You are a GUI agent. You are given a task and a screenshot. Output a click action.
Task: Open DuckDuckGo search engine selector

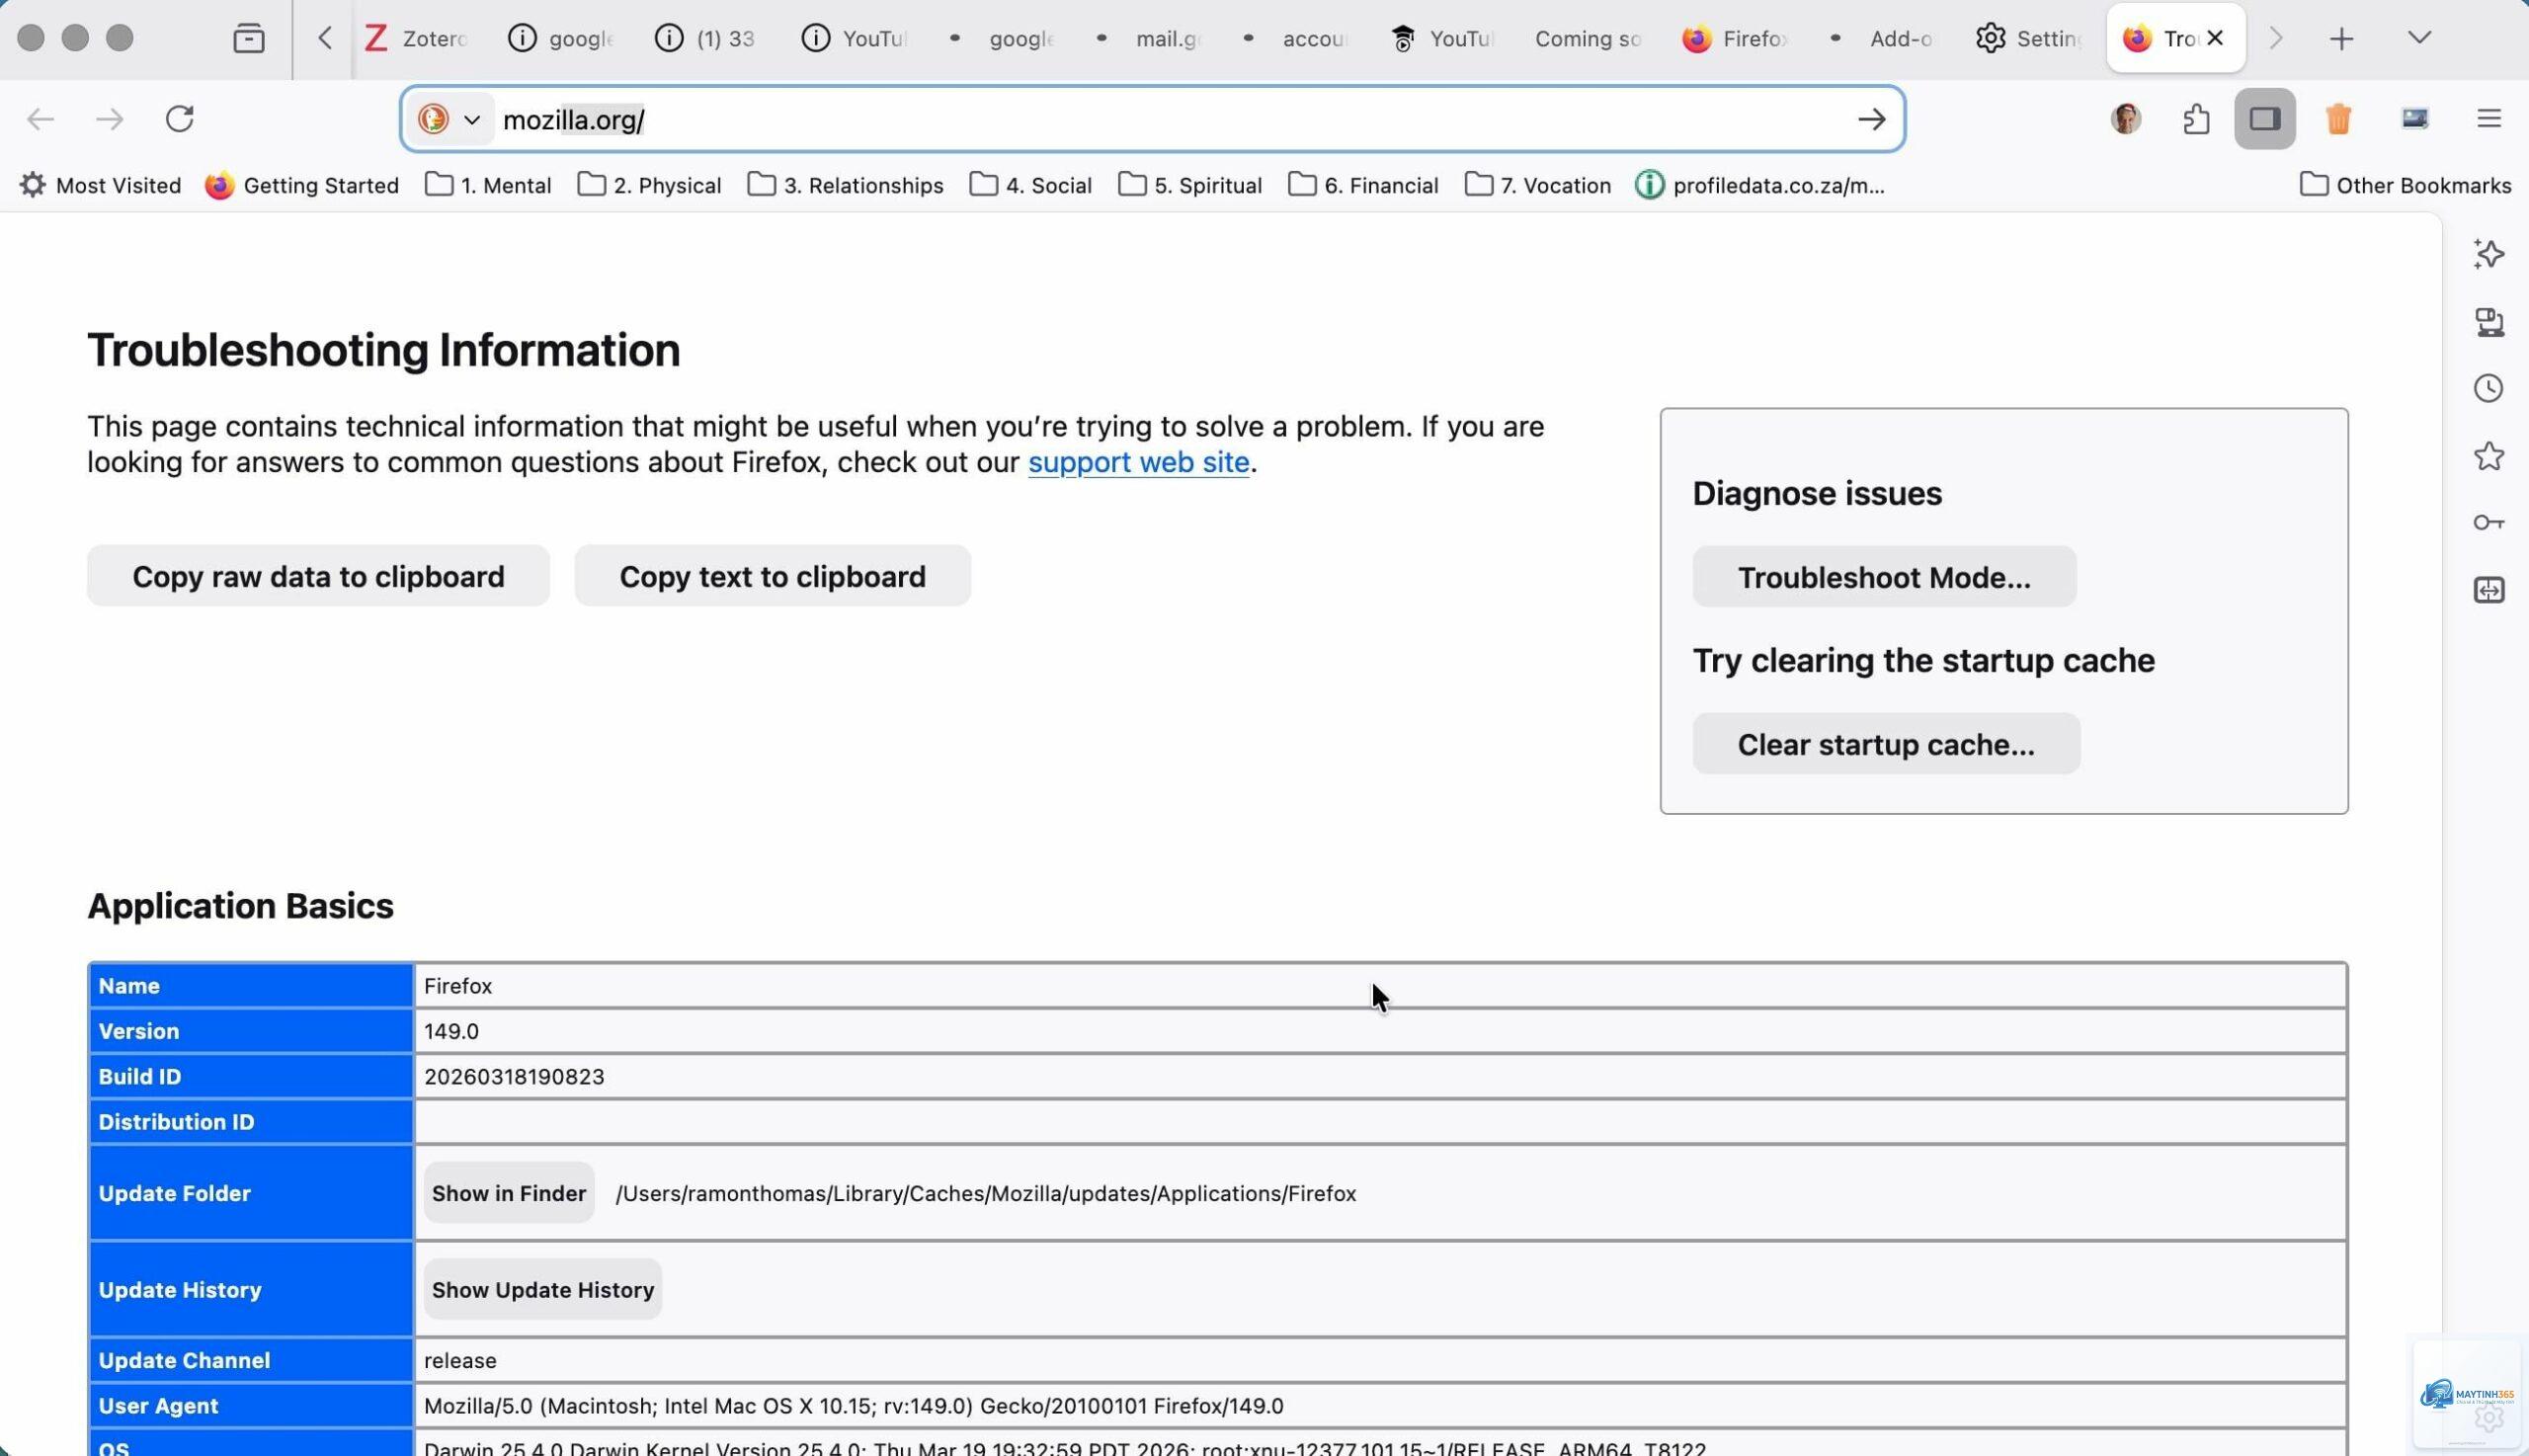[451, 119]
